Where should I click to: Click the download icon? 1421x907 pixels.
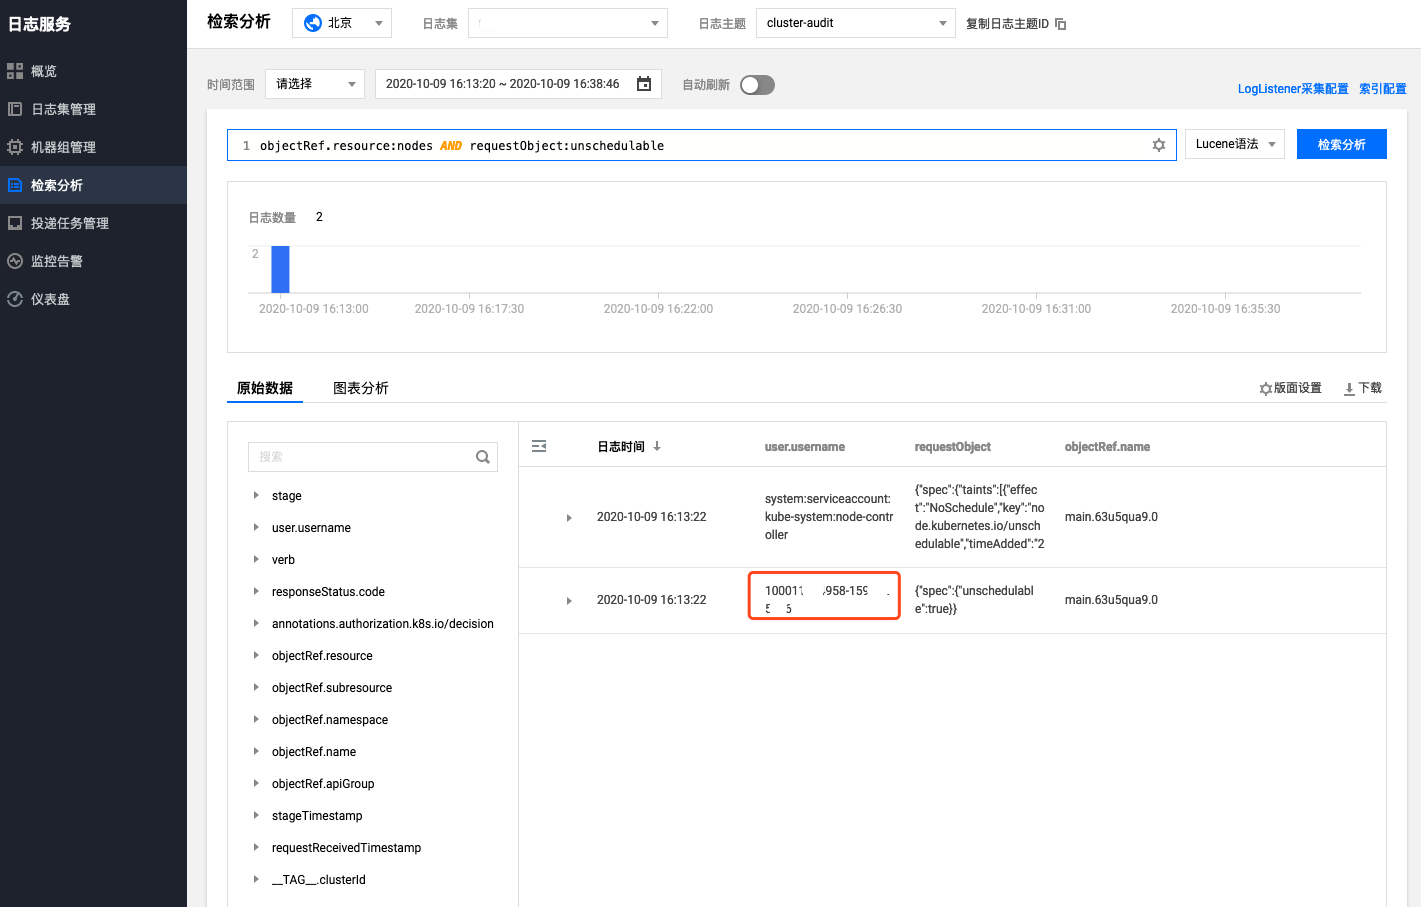coord(1349,389)
